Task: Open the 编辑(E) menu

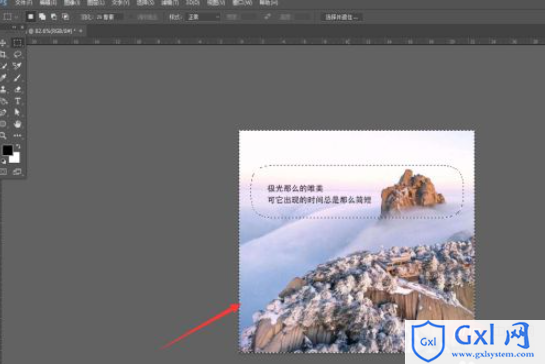Action: tap(48, 3)
